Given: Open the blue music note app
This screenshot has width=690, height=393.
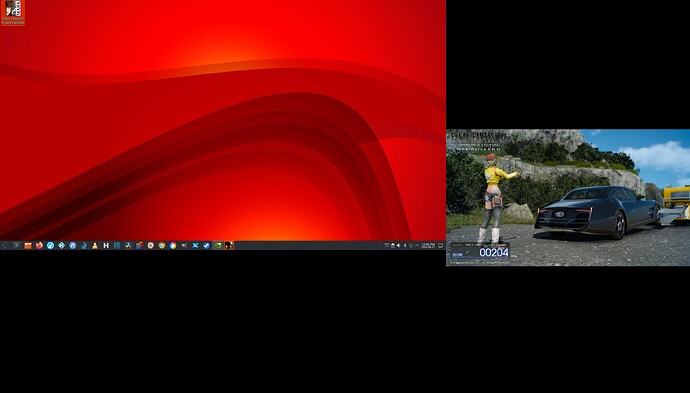Looking at the screenshot, I should (73, 245).
